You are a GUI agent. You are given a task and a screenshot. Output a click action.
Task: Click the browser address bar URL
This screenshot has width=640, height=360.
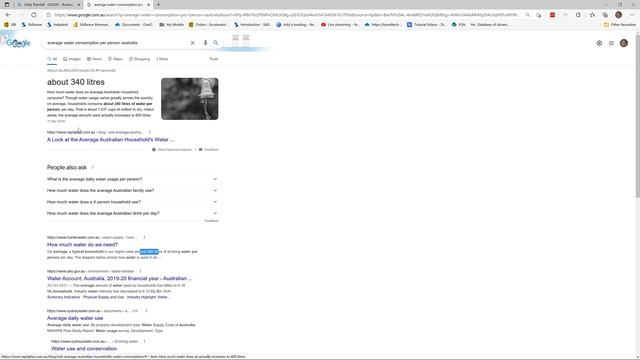click(286, 15)
